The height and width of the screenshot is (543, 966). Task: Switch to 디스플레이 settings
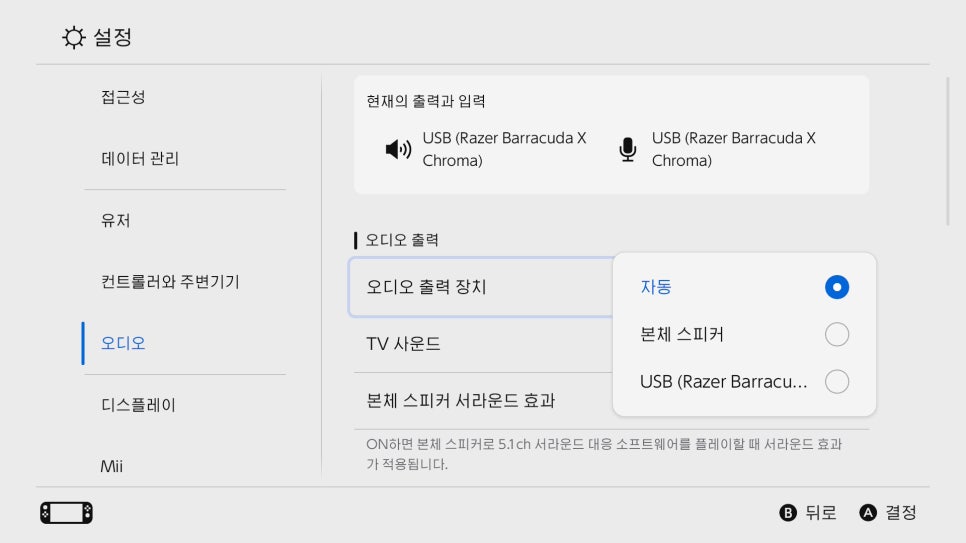coord(138,405)
